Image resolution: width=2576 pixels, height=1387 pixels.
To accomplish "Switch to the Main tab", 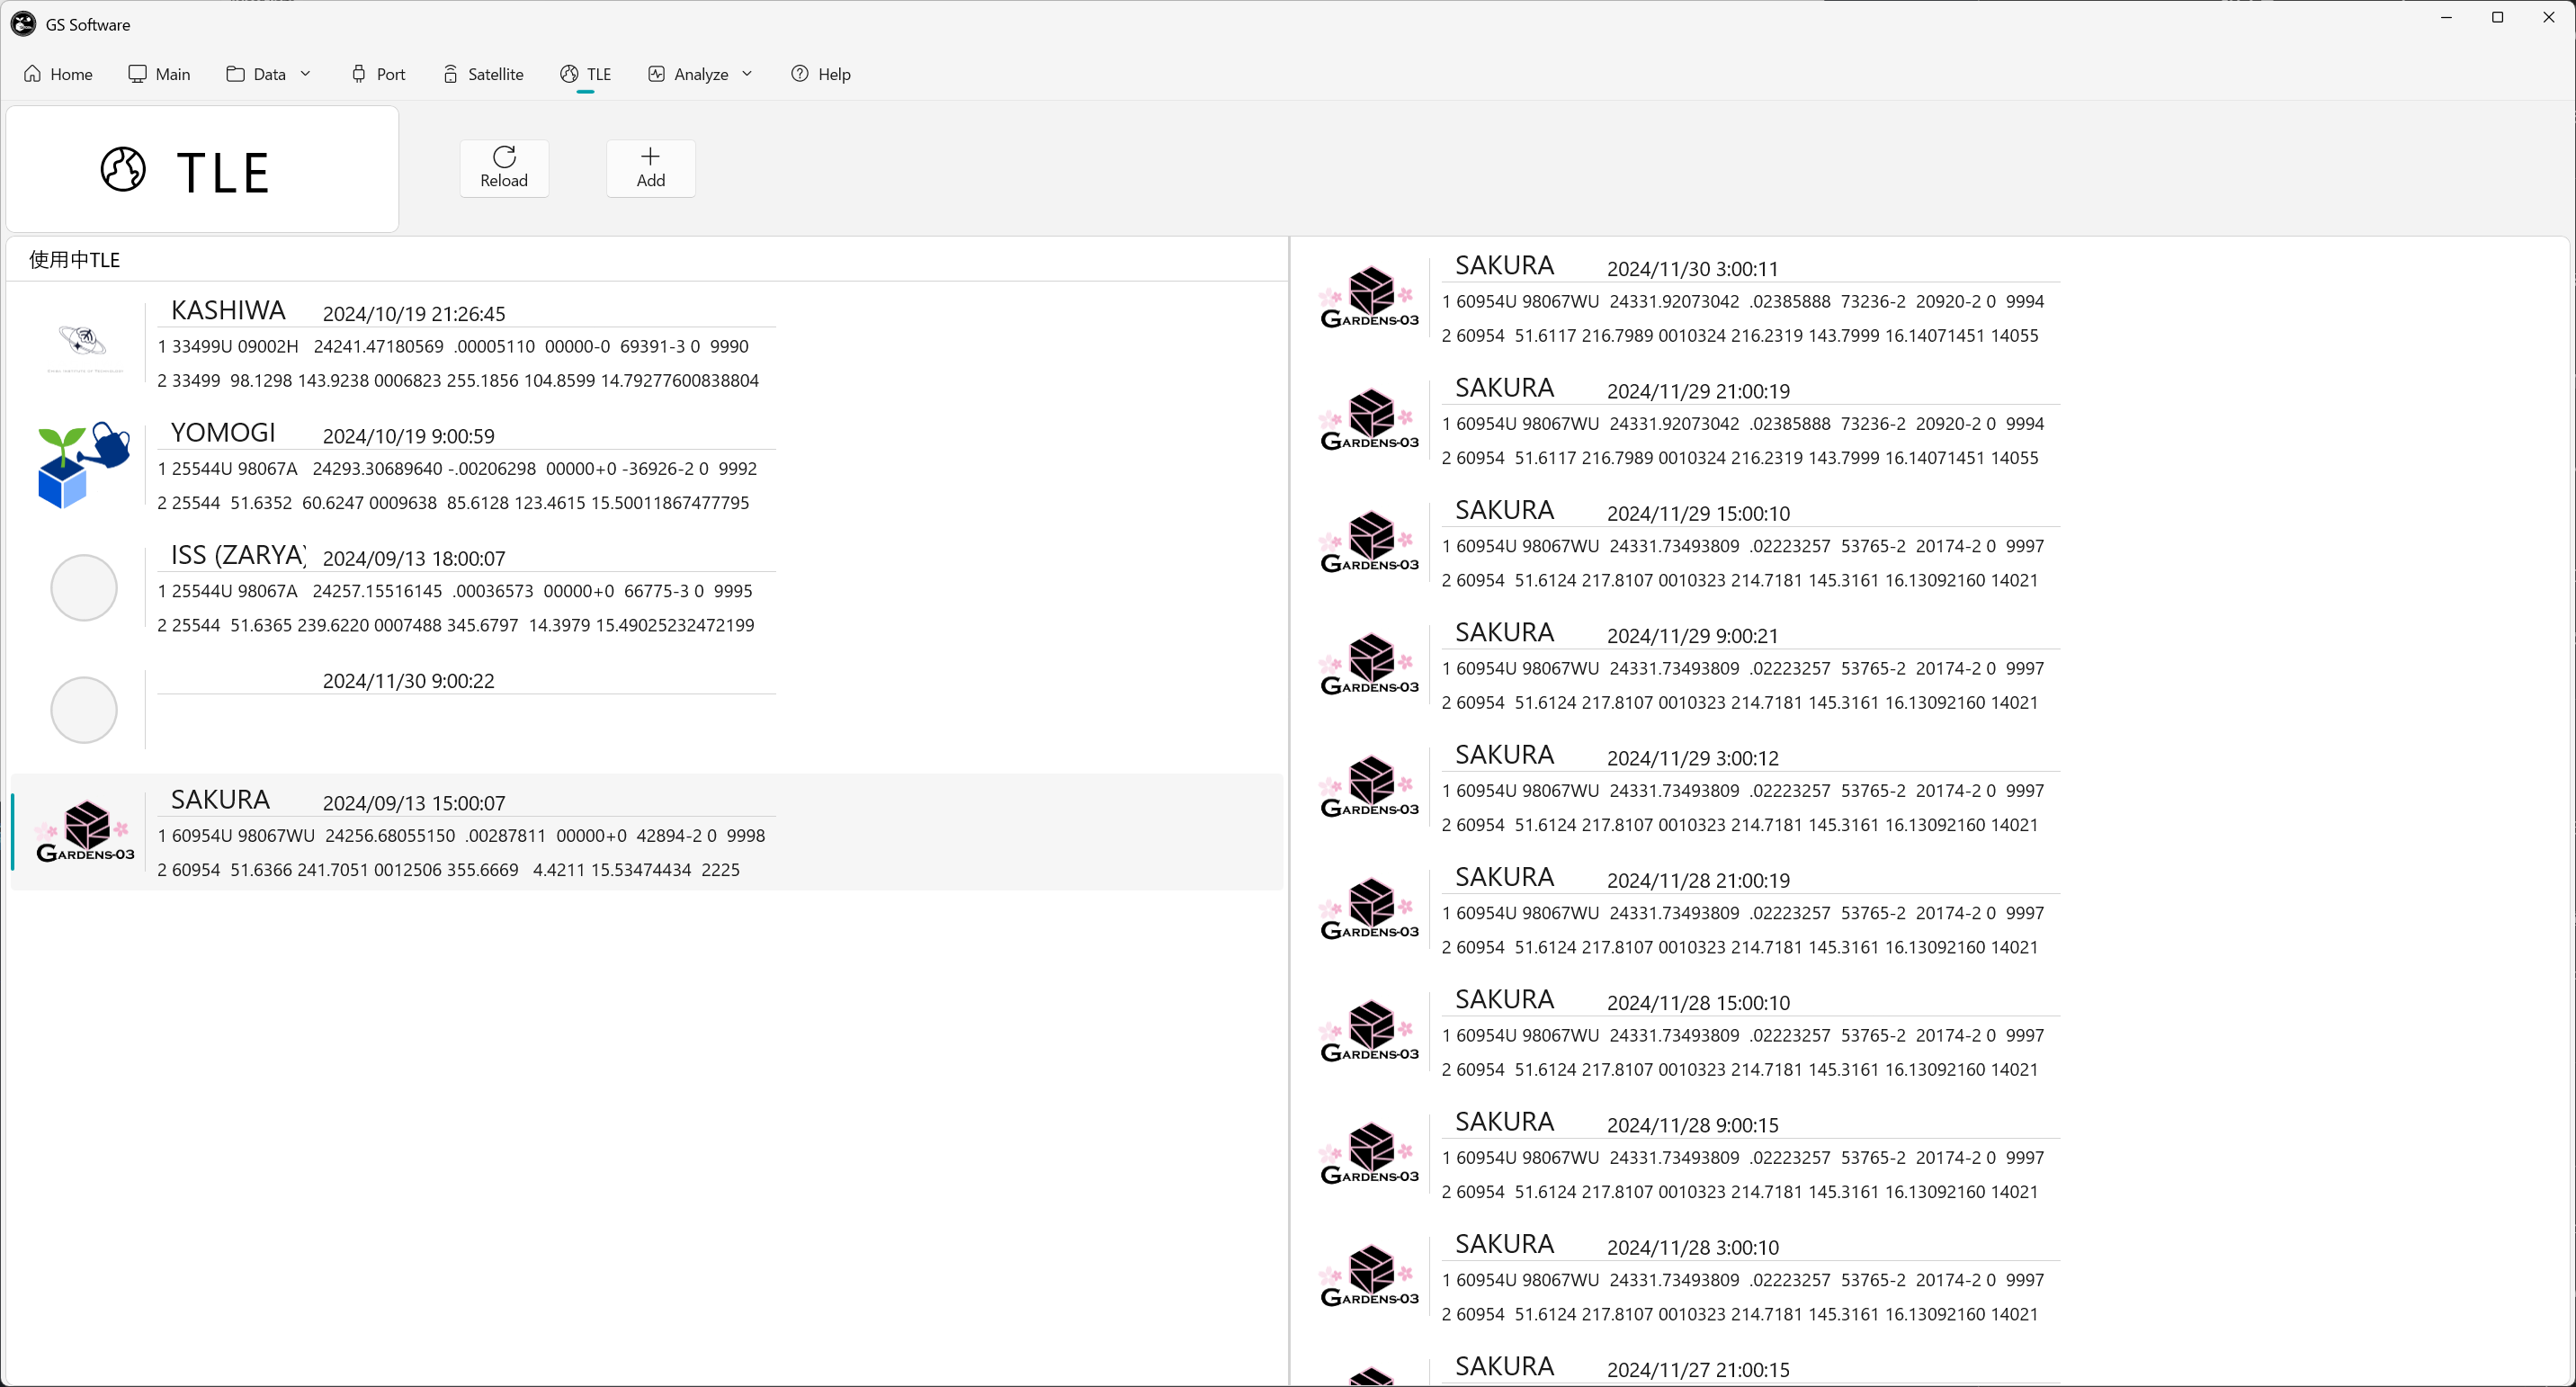I will pos(159,74).
